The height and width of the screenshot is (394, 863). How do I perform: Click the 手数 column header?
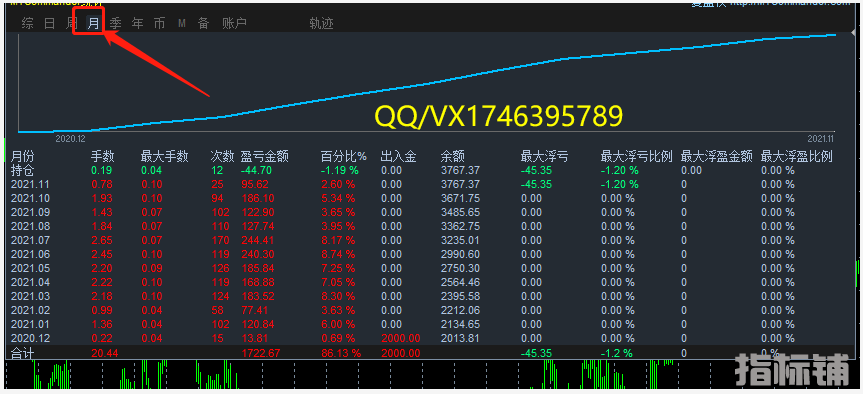click(102, 157)
